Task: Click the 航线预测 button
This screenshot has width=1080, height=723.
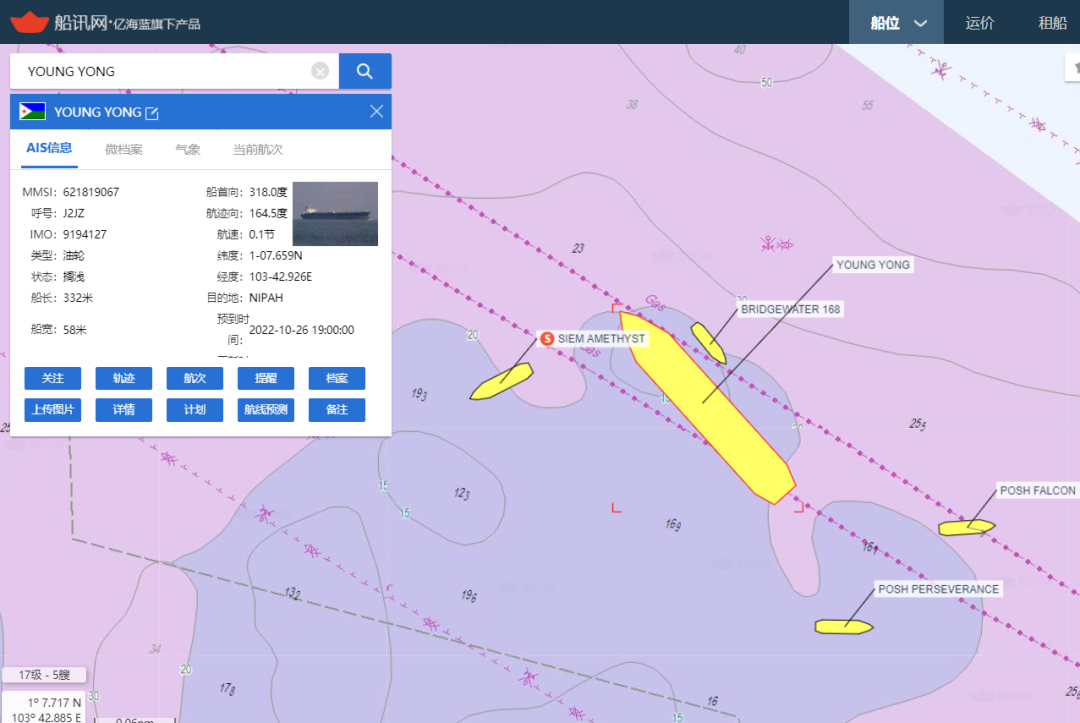Action: (x=266, y=410)
